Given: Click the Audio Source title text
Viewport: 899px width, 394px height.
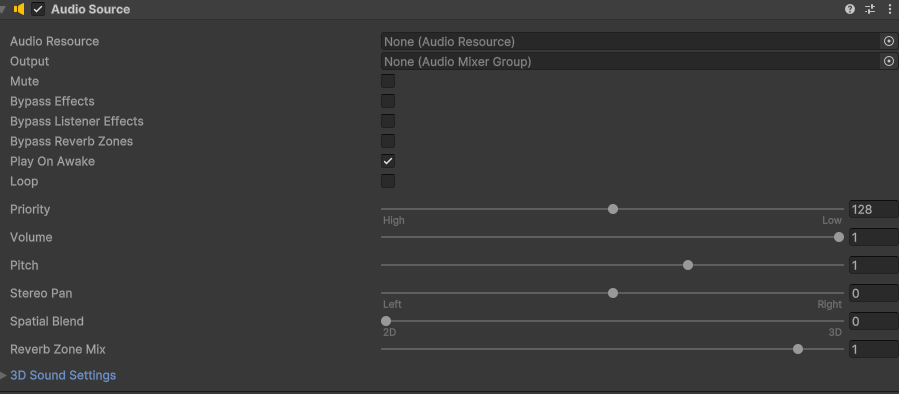Looking at the screenshot, I should 91,9.
